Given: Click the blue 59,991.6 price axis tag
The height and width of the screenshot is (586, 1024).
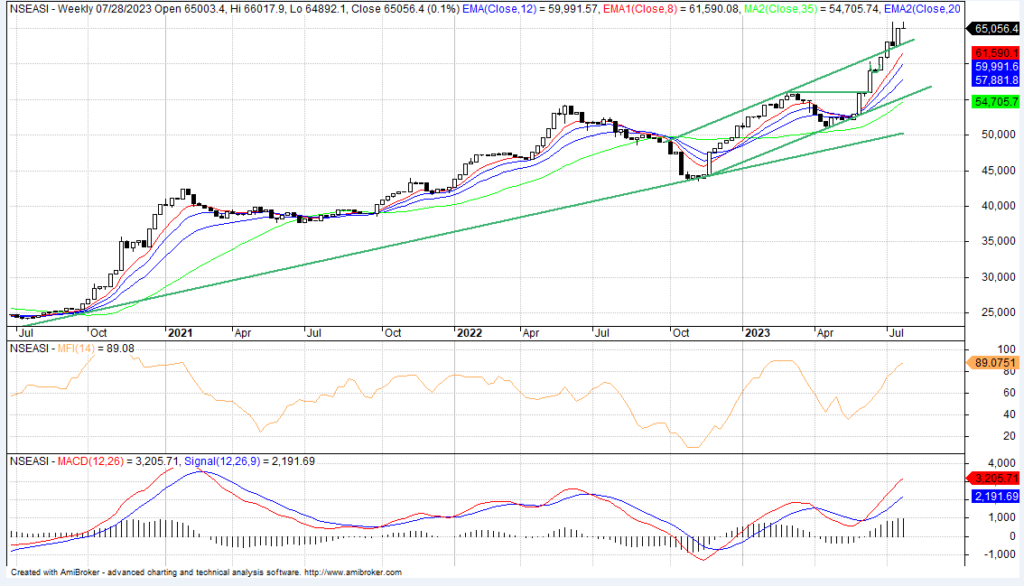Looking at the screenshot, I should (x=996, y=66).
